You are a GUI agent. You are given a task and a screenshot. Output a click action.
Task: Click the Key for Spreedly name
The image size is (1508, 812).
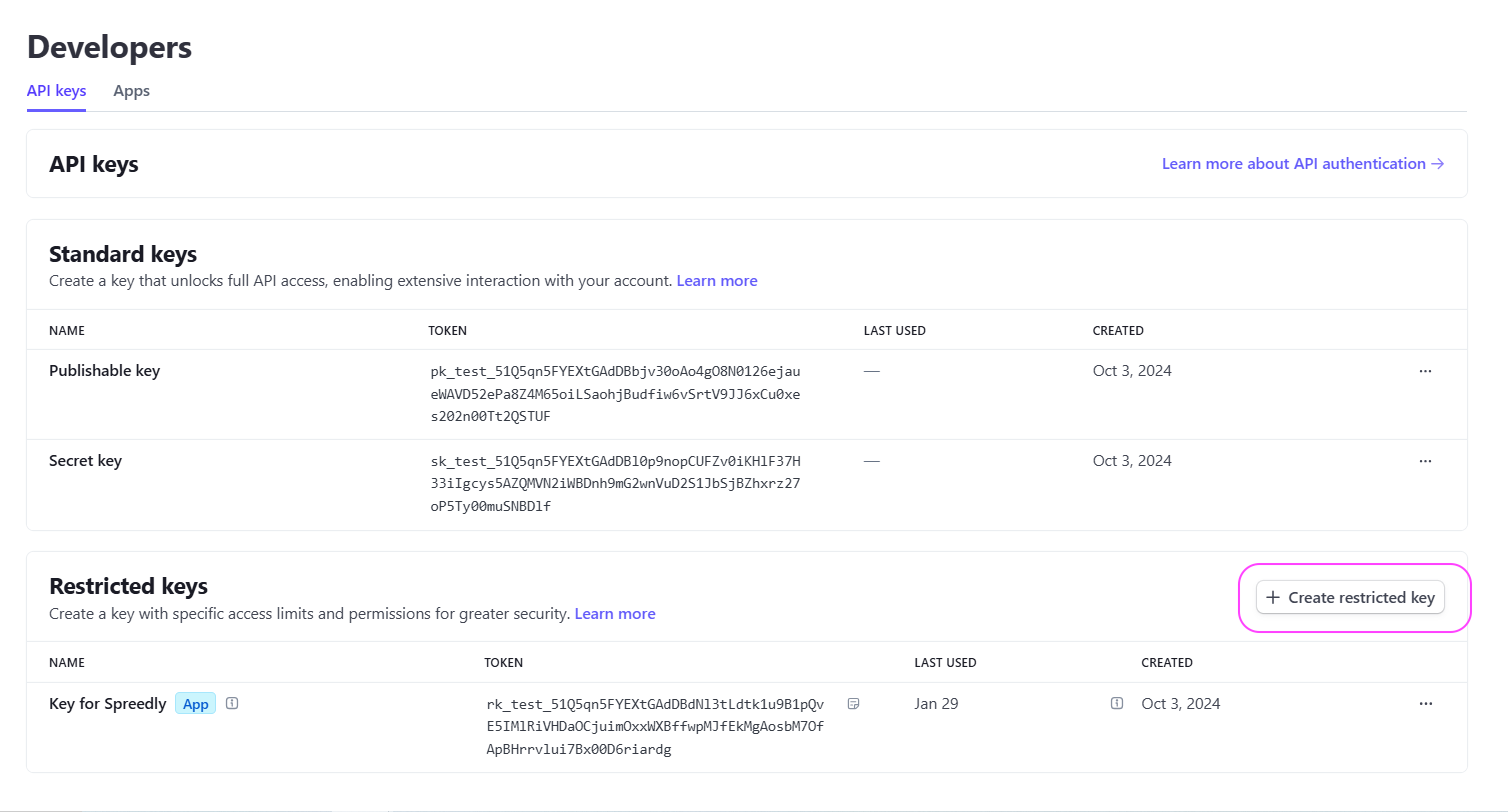coord(108,704)
